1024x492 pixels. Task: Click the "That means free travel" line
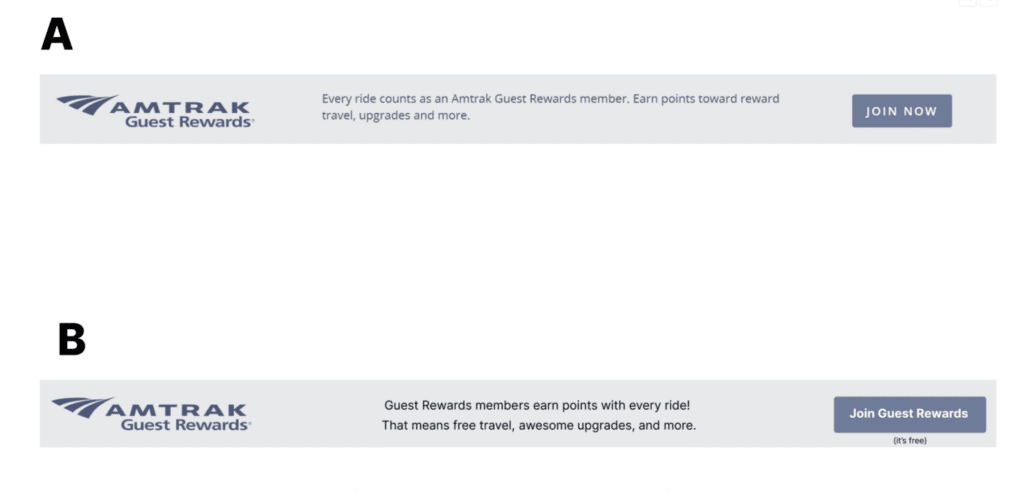538,425
